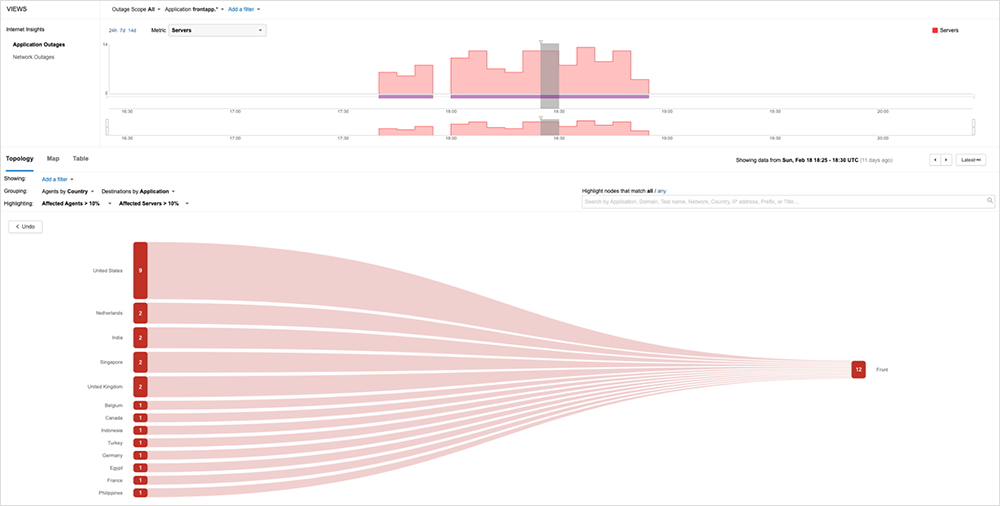
Task: Select the Front application node showing 12
Action: (858, 370)
